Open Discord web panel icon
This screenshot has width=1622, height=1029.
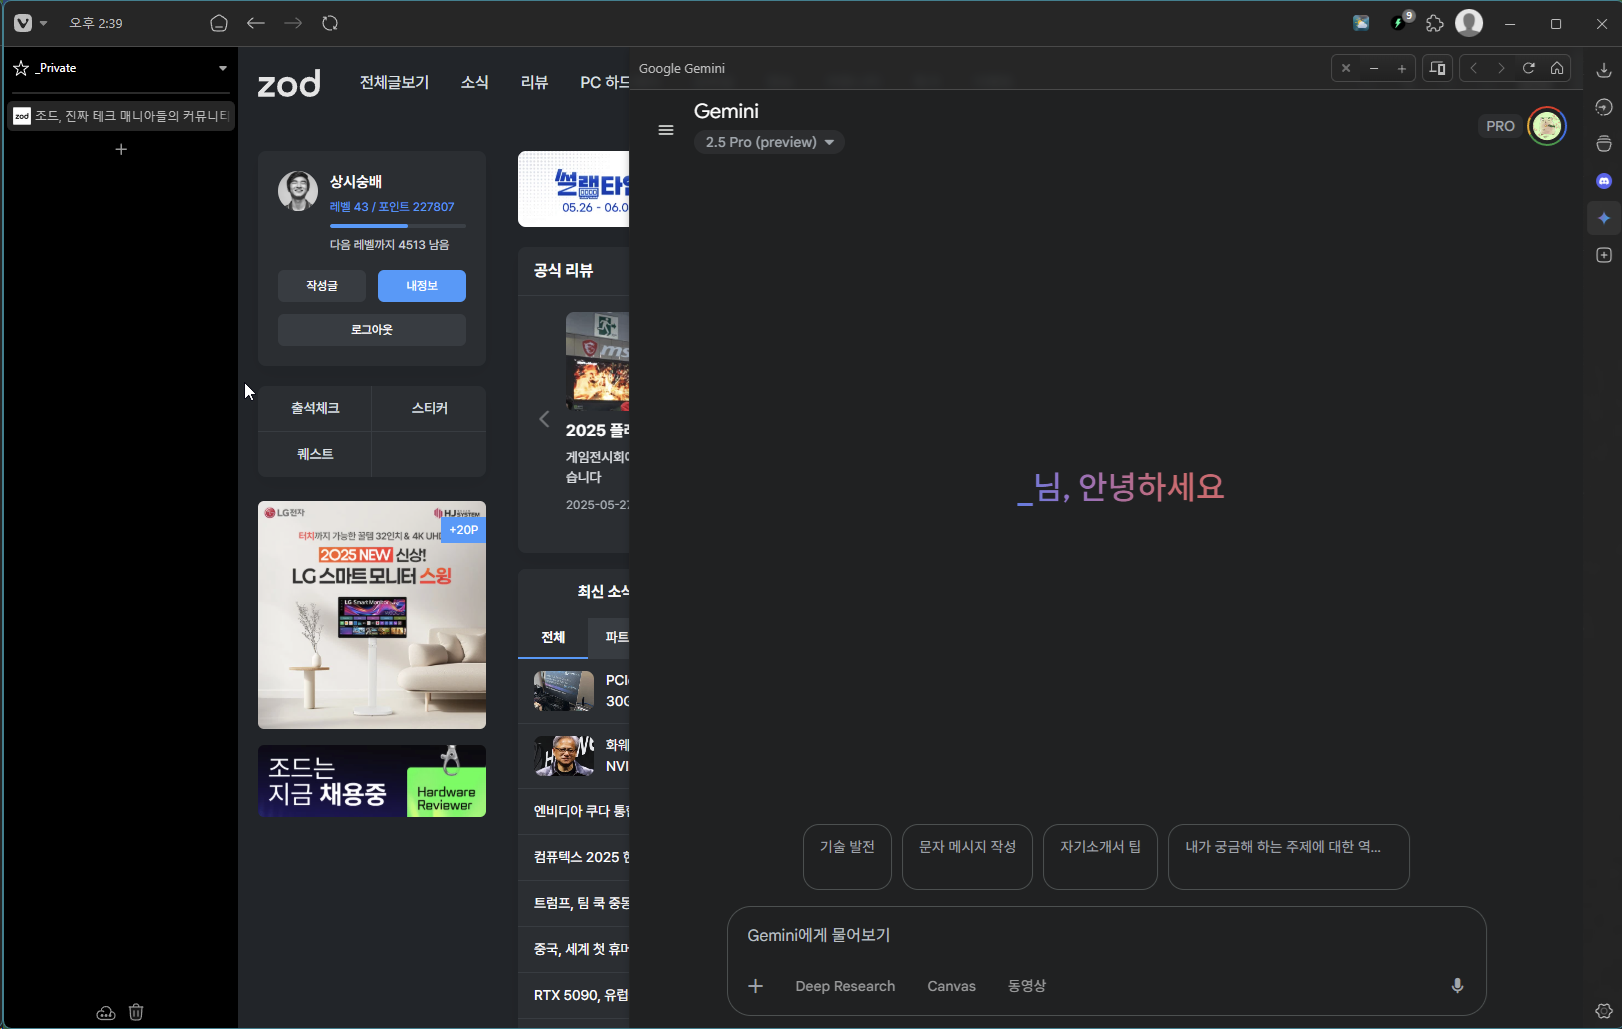[x=1604, y=181]
